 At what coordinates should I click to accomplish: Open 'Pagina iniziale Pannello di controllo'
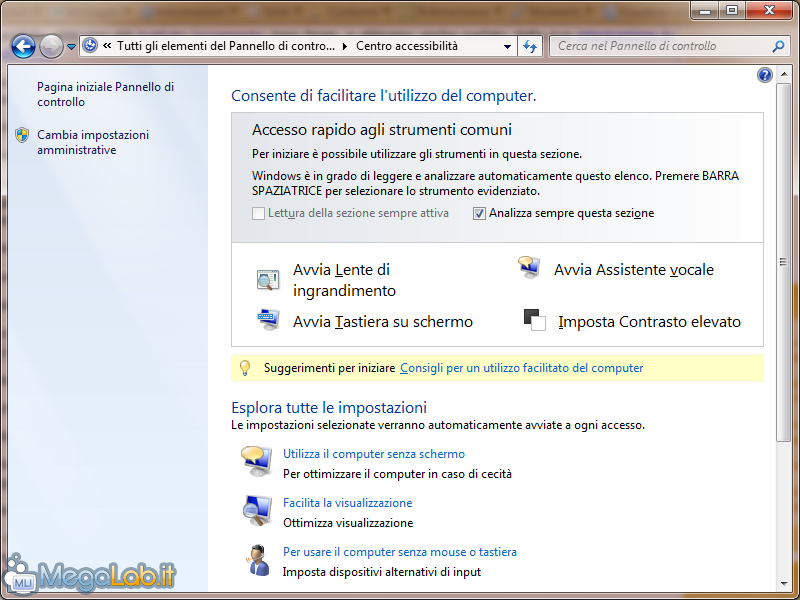coord(105,94)
